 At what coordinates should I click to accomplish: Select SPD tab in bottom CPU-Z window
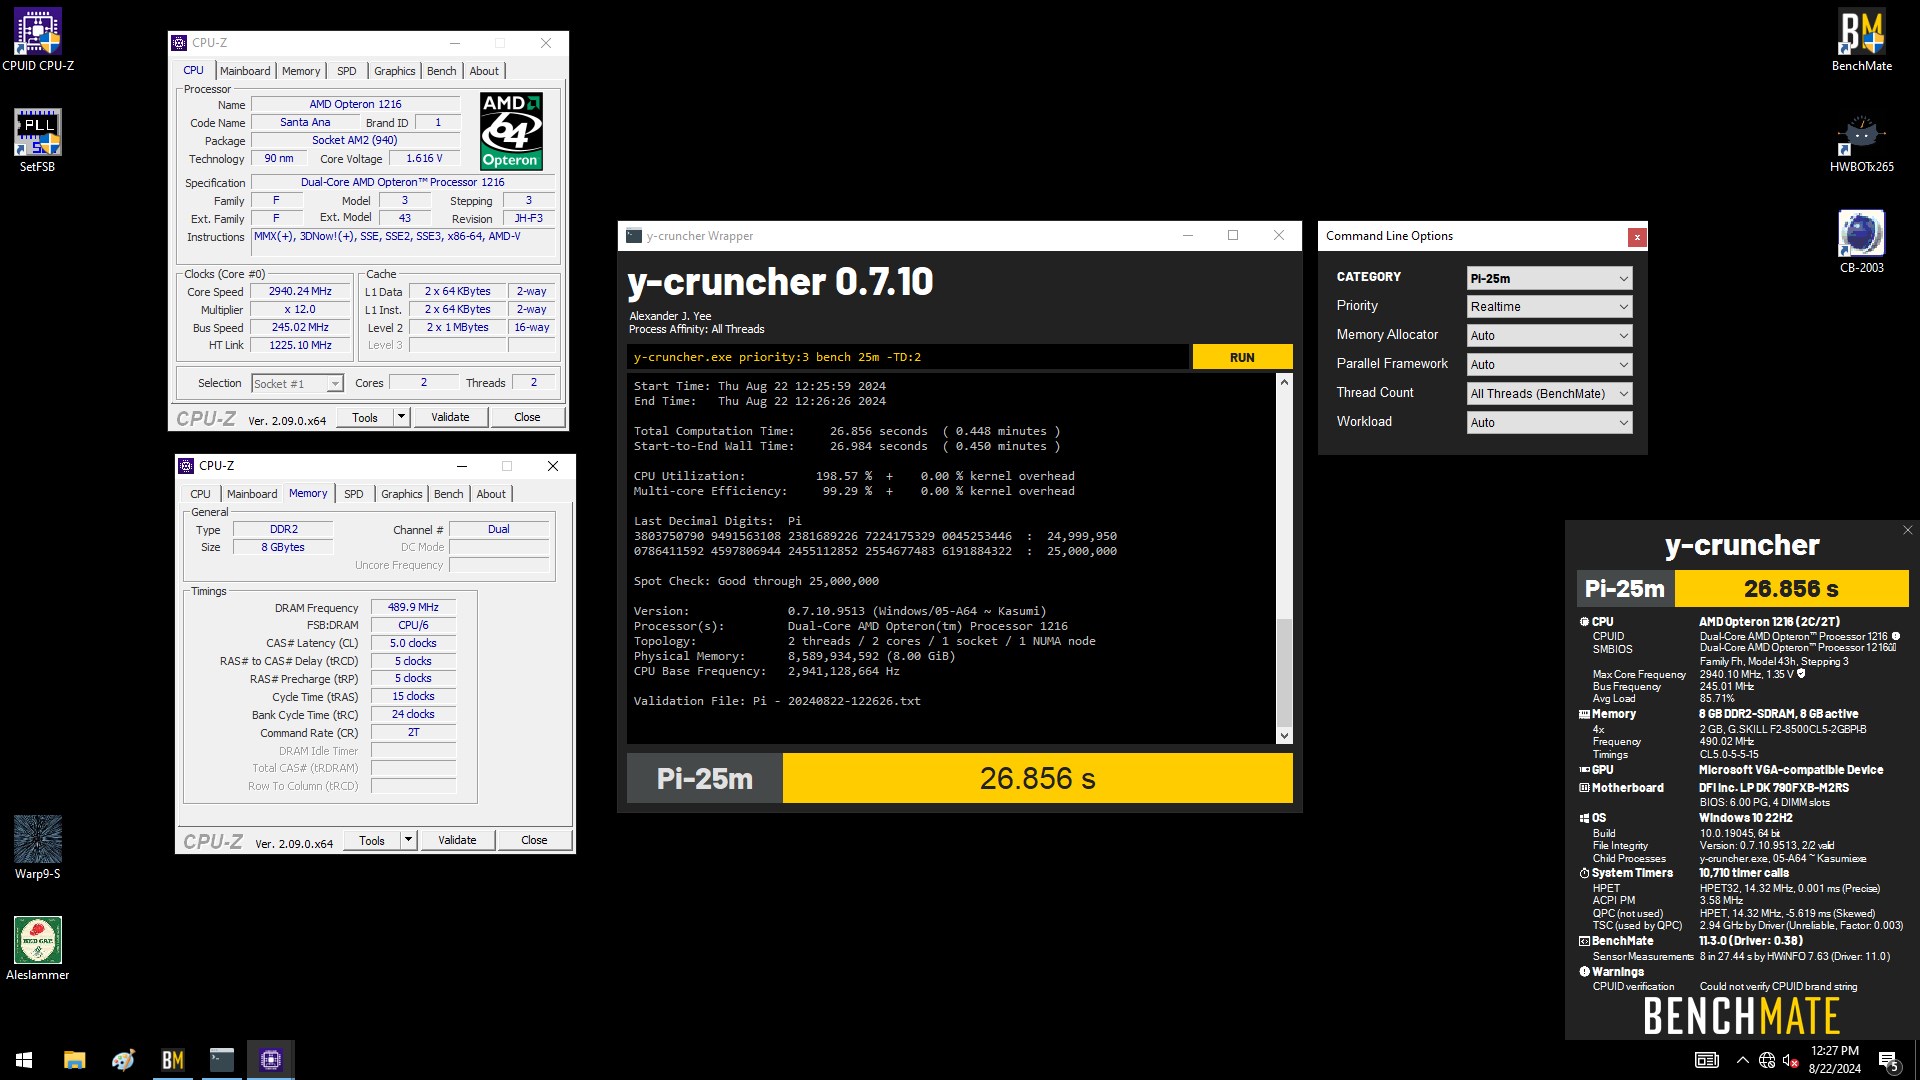point(354,494)
